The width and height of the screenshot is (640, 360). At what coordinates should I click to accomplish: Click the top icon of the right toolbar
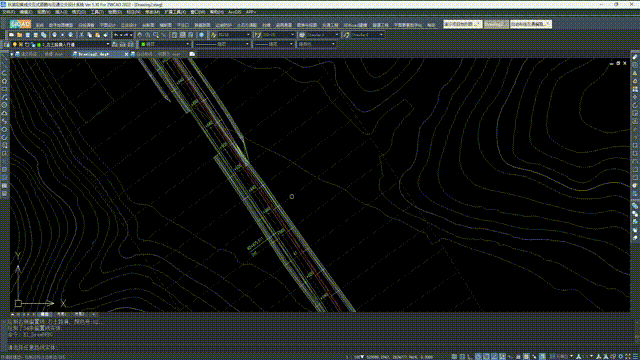[x=635, y=57]
